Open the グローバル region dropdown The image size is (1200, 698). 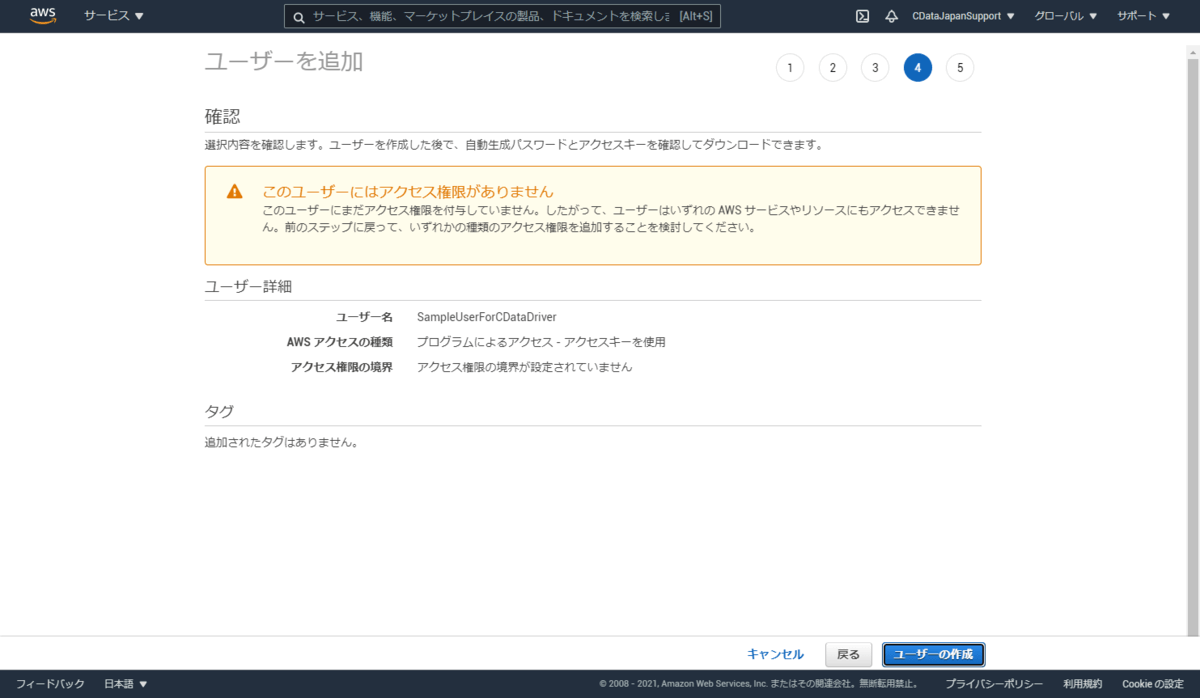click(1065, 16)
